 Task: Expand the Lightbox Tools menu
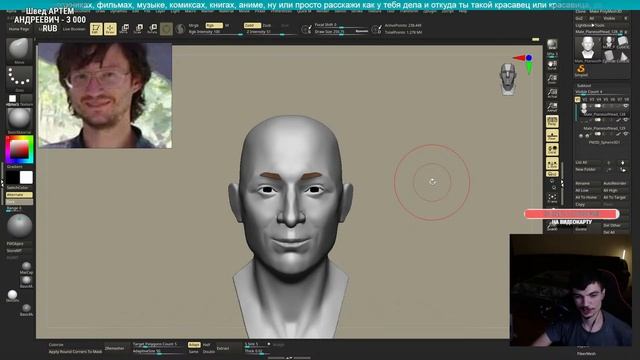[589, 25]
